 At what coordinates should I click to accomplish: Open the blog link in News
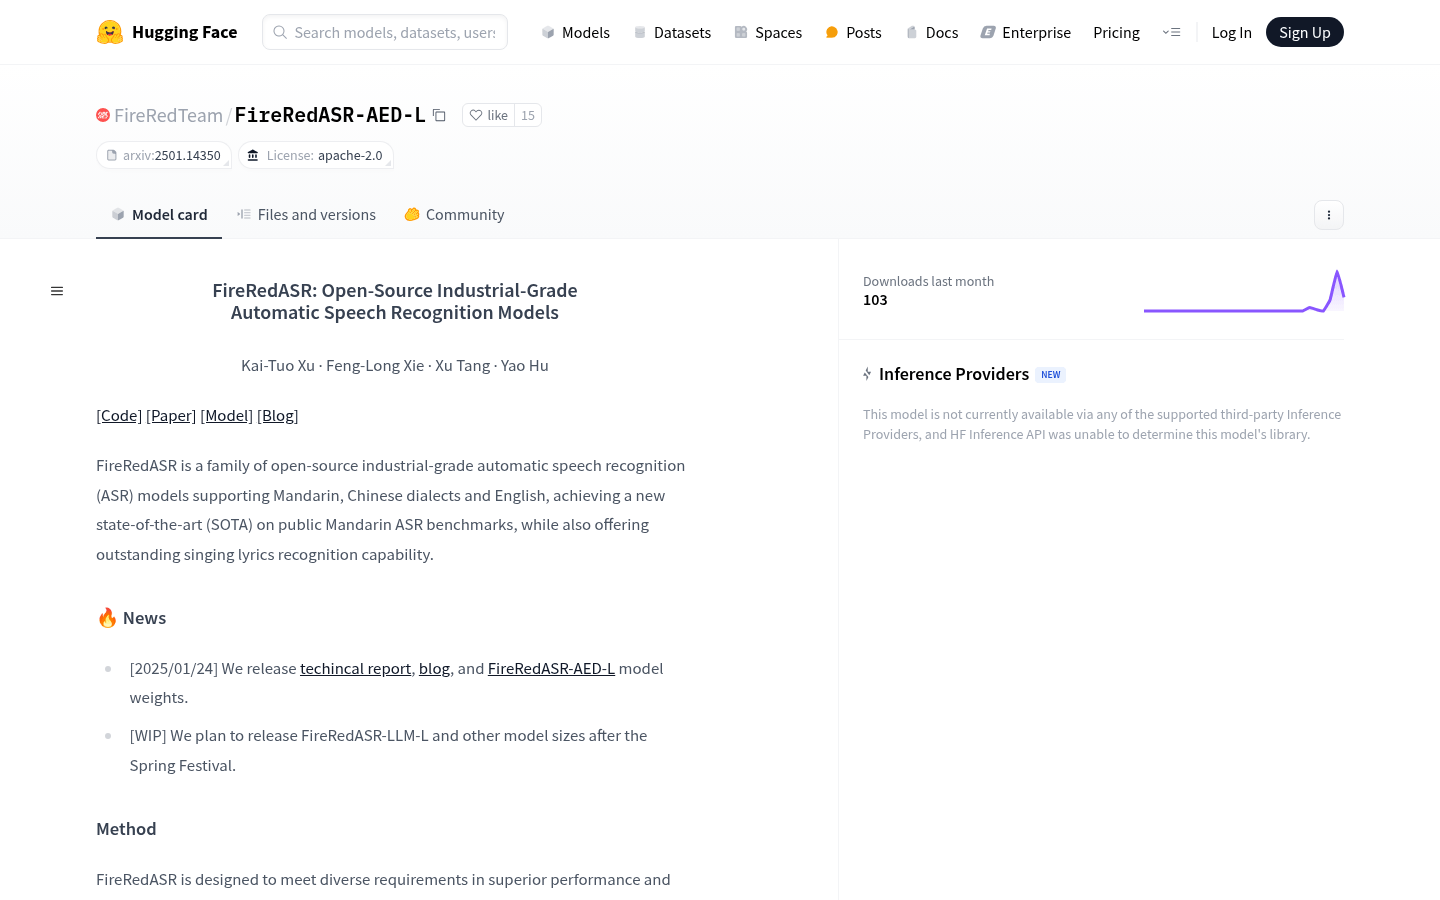(434, 668)
